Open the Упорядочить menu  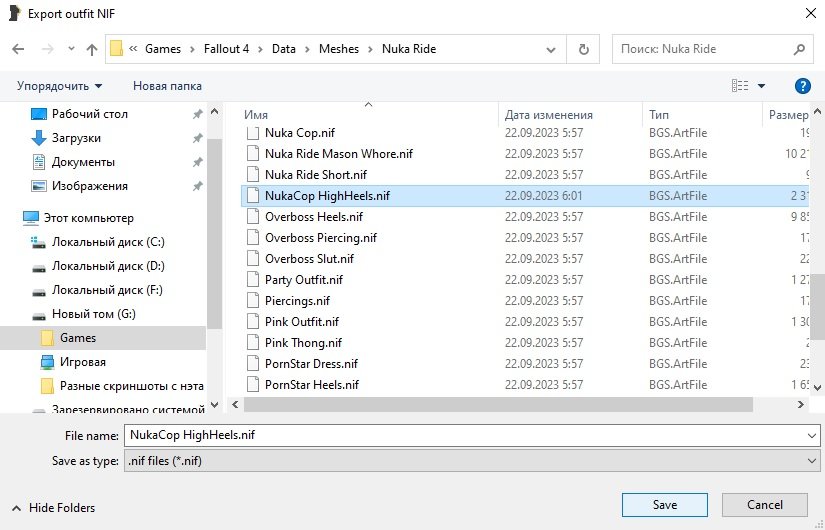coord(59,86)
